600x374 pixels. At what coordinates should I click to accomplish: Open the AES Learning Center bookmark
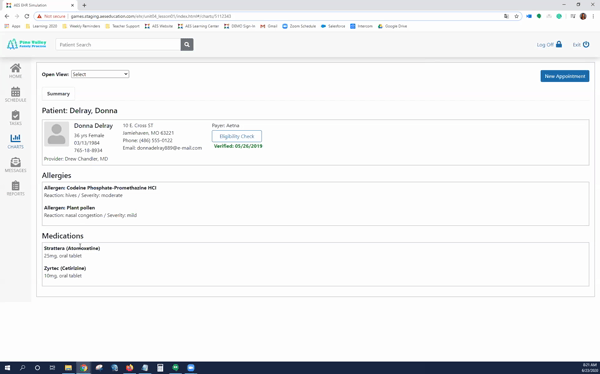198,26
